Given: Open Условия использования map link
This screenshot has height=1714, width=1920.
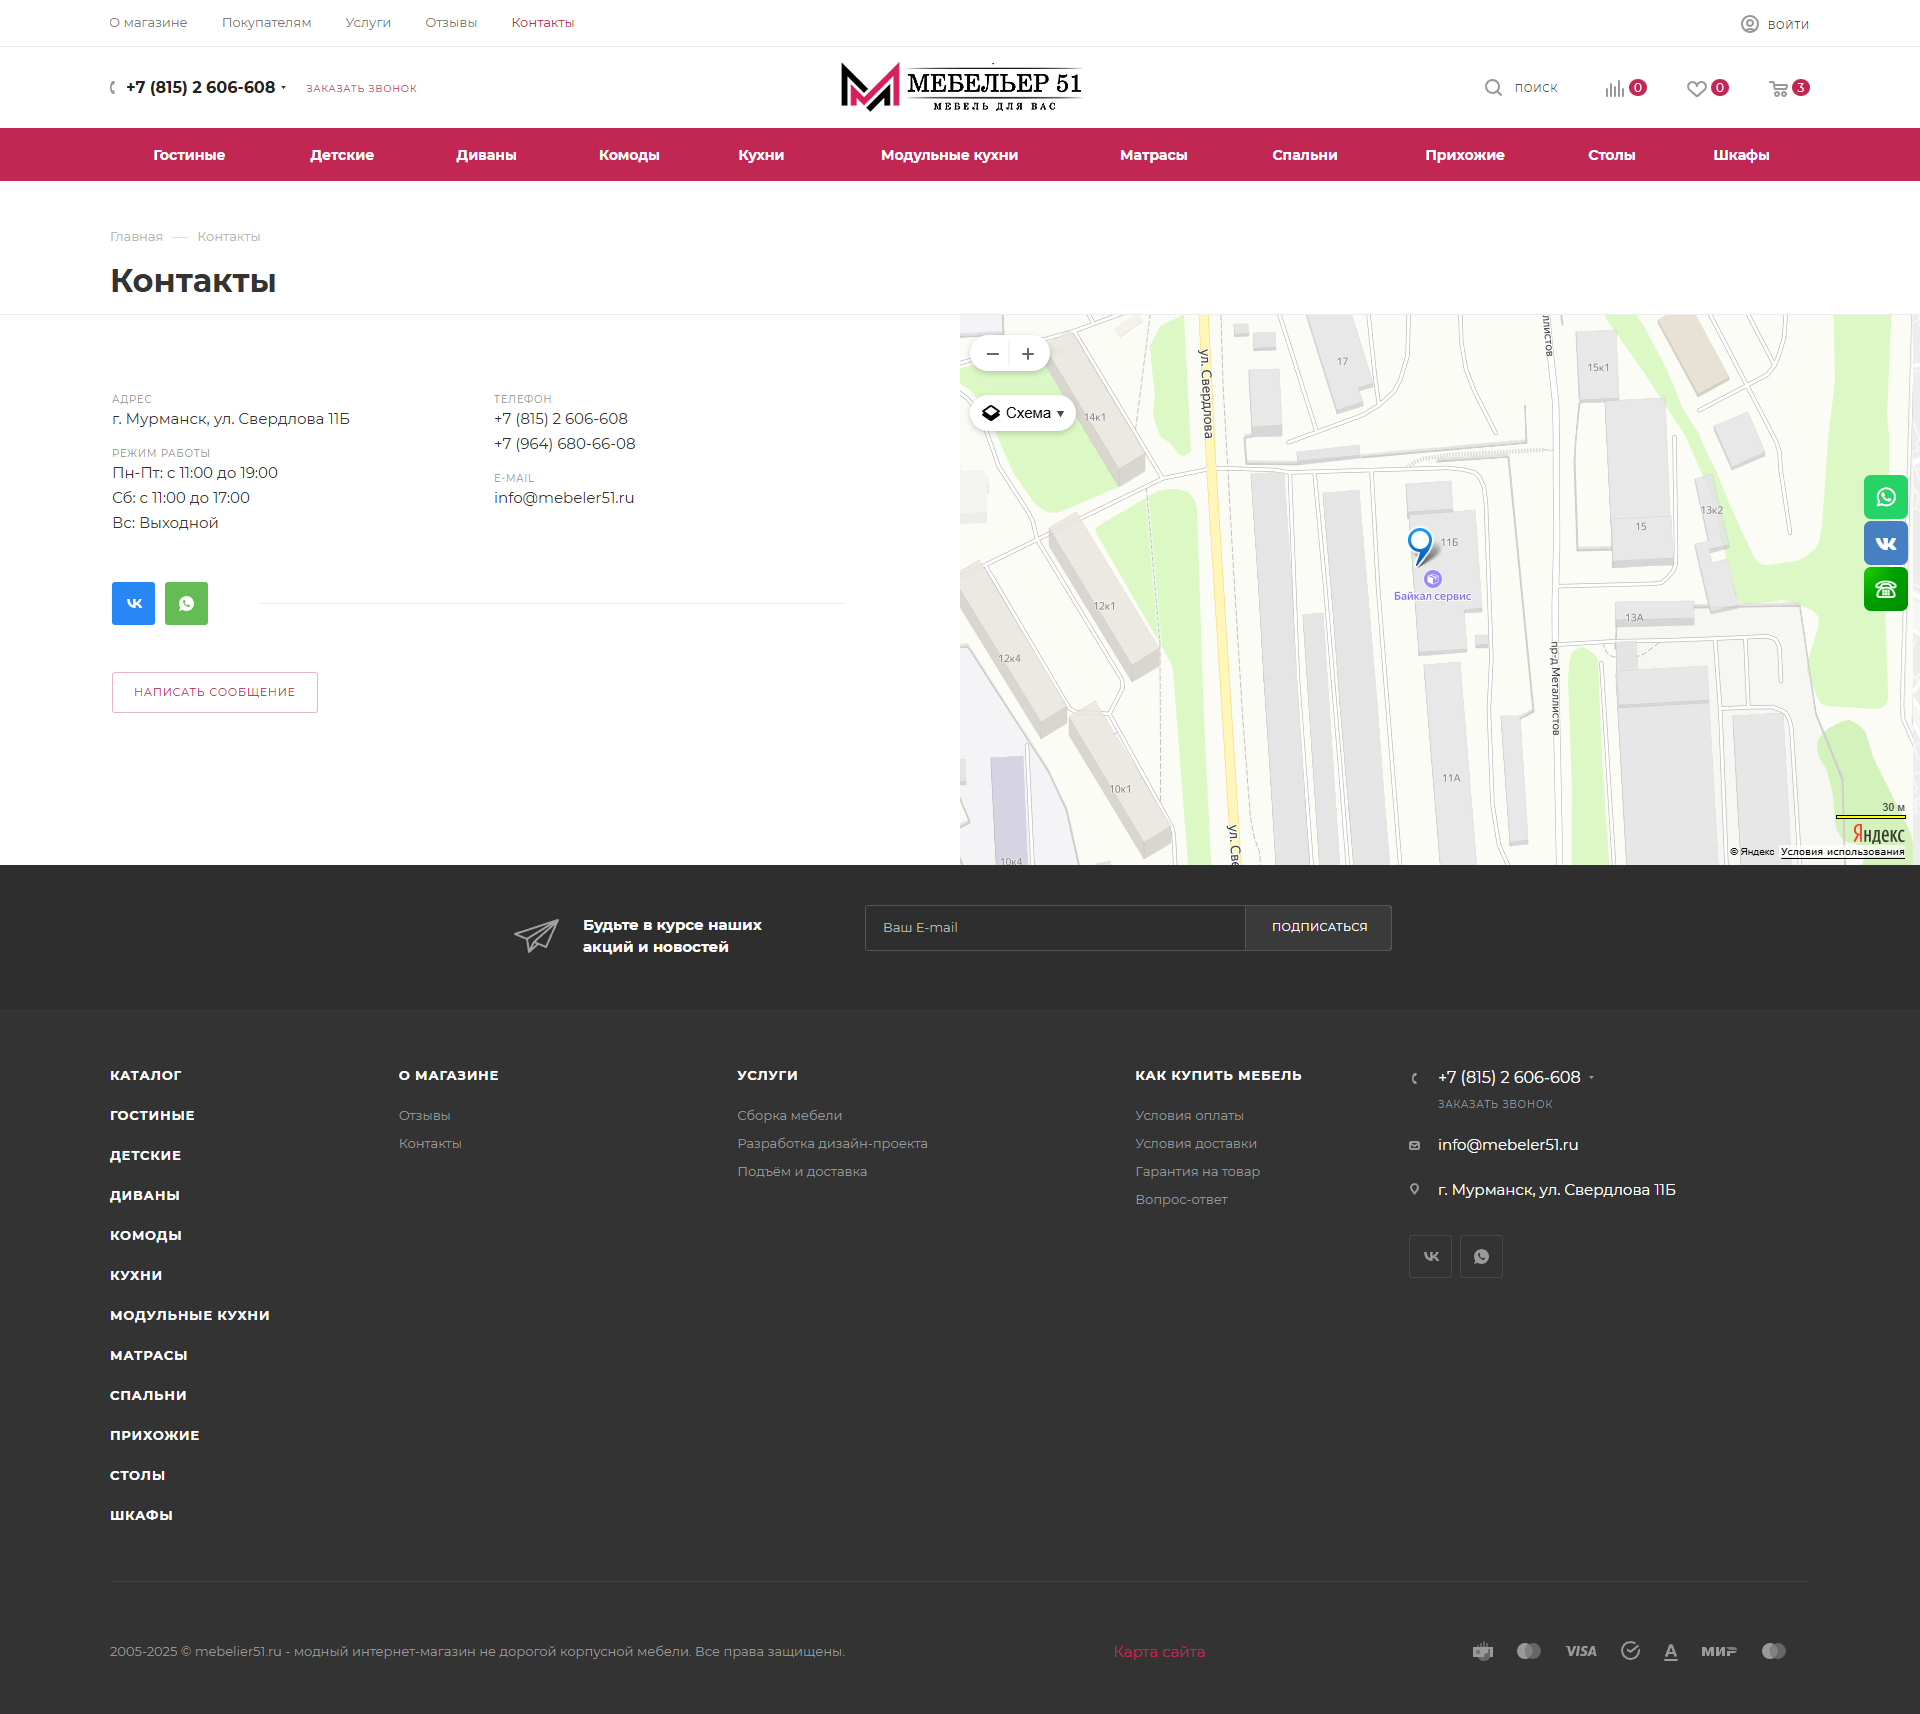Looking at the screenshot, I should [x=1842, y=852].
